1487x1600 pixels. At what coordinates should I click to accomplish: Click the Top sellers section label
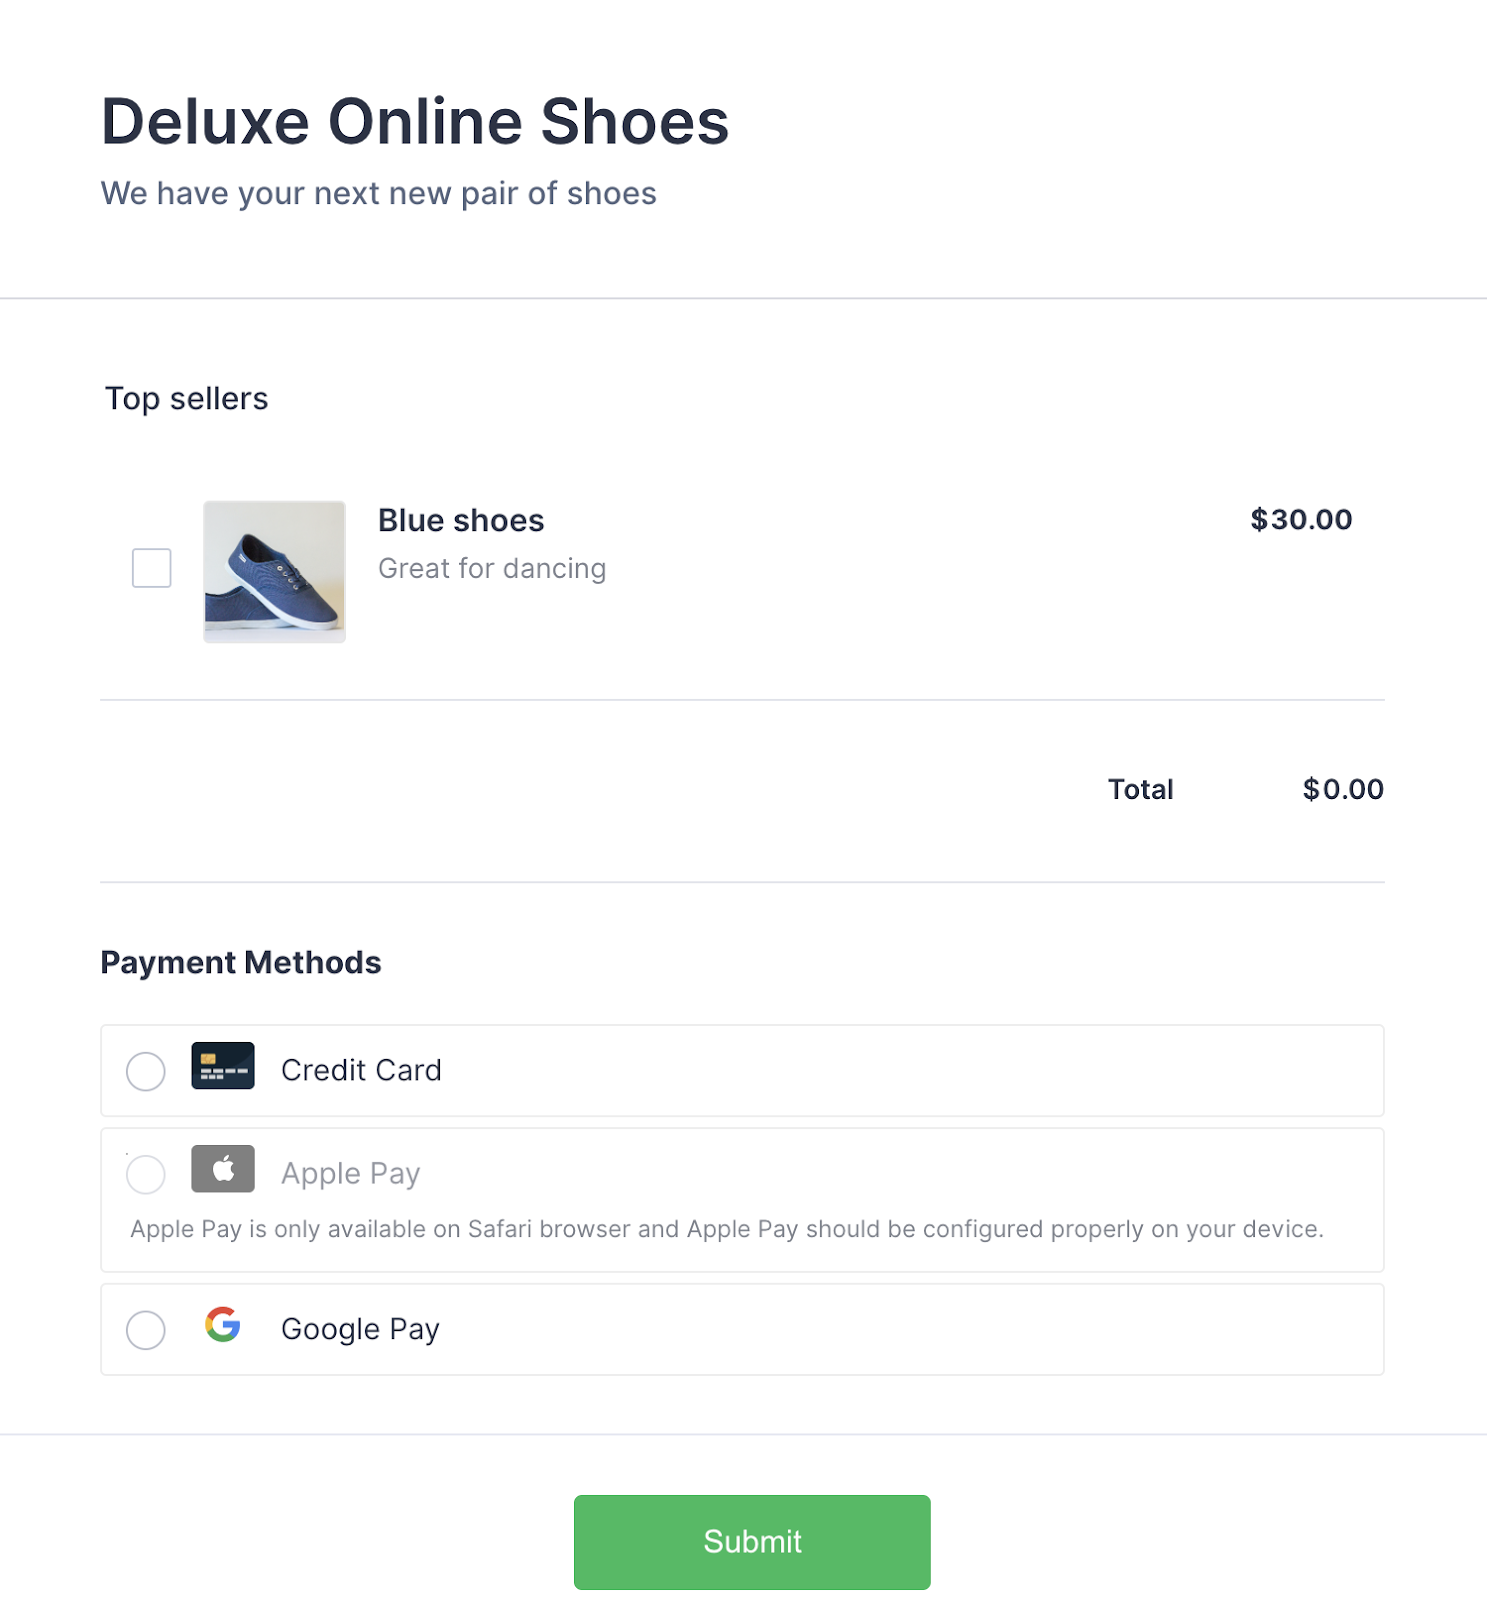point(187,399)
